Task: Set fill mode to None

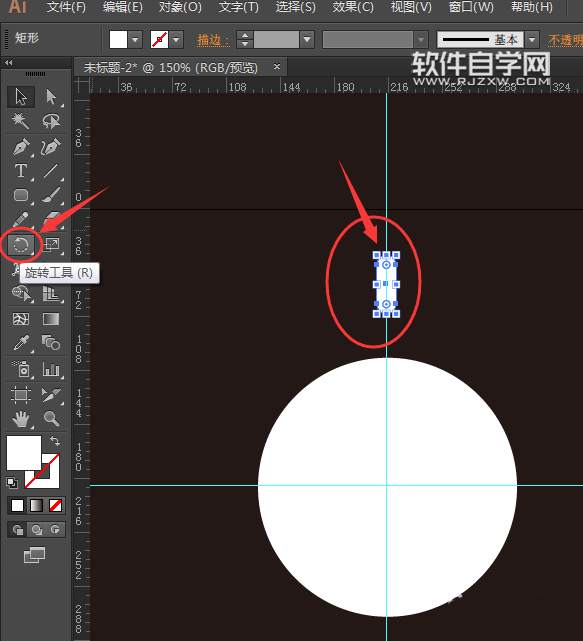Action: 56,506
